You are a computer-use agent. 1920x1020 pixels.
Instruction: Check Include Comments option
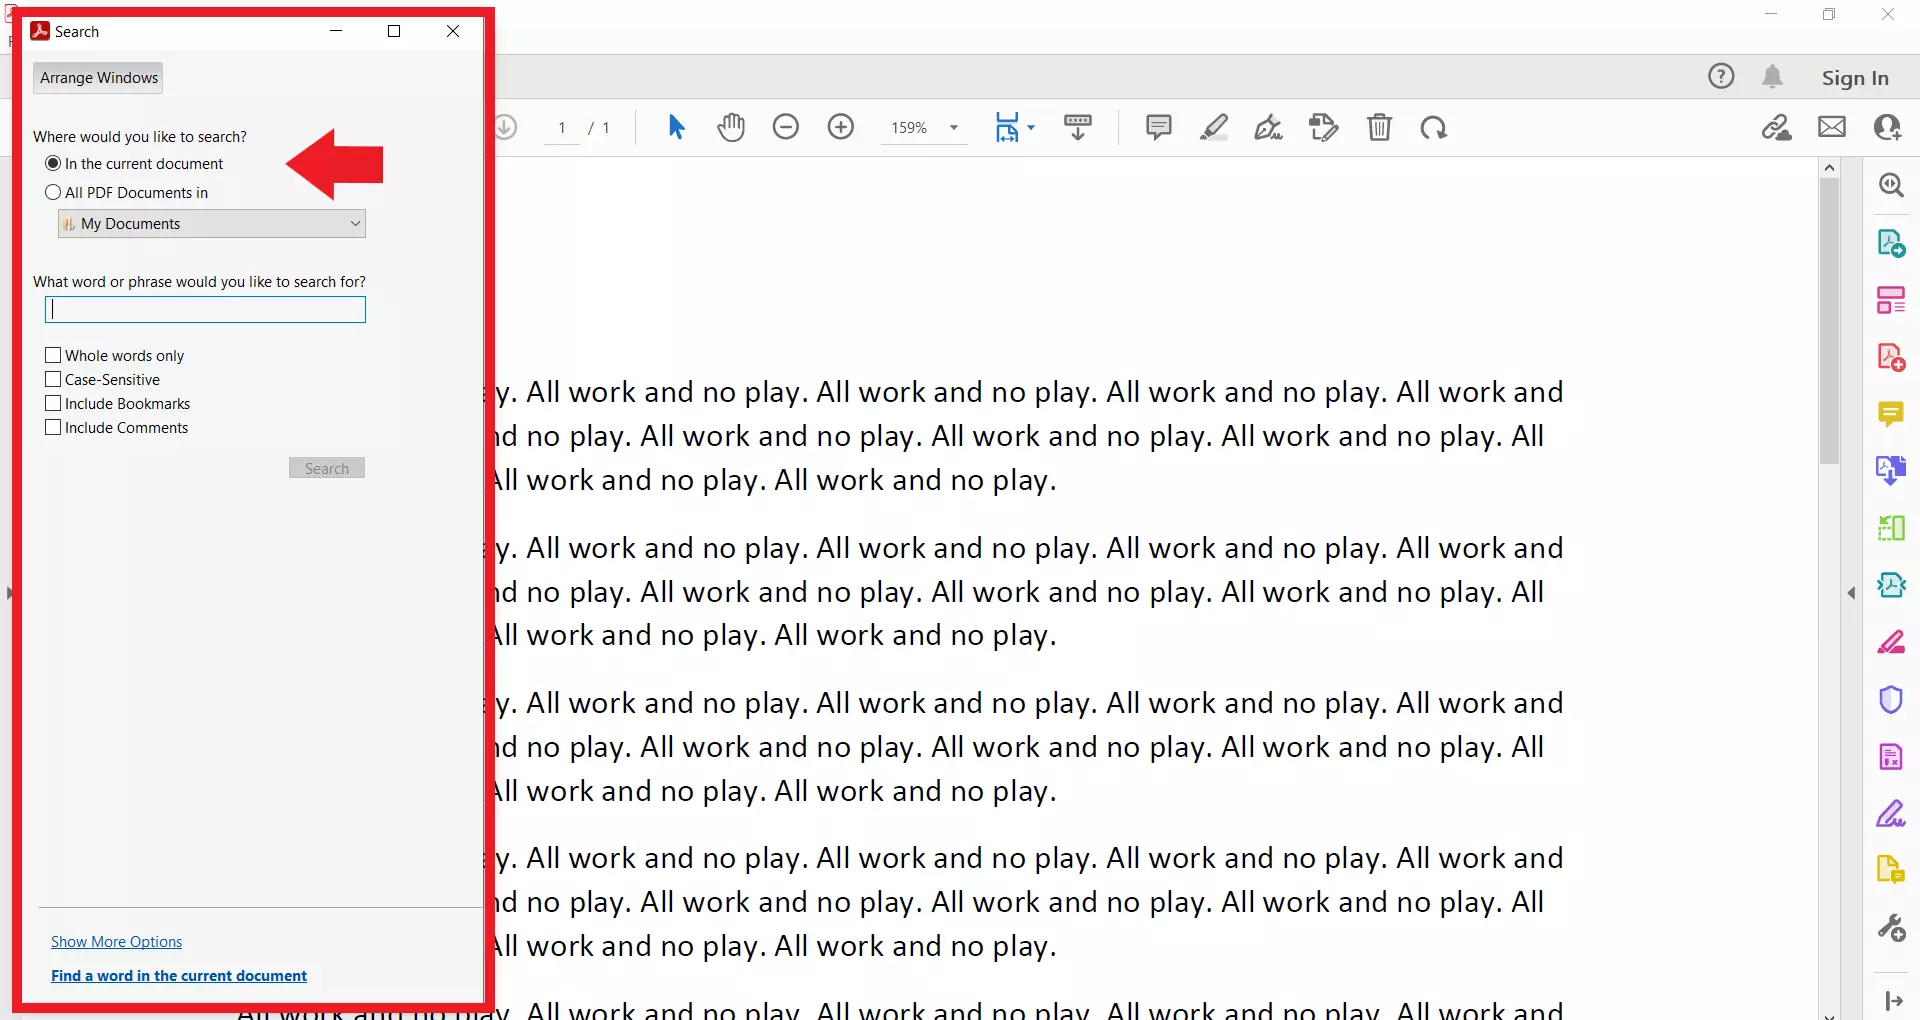pos(54,428)
